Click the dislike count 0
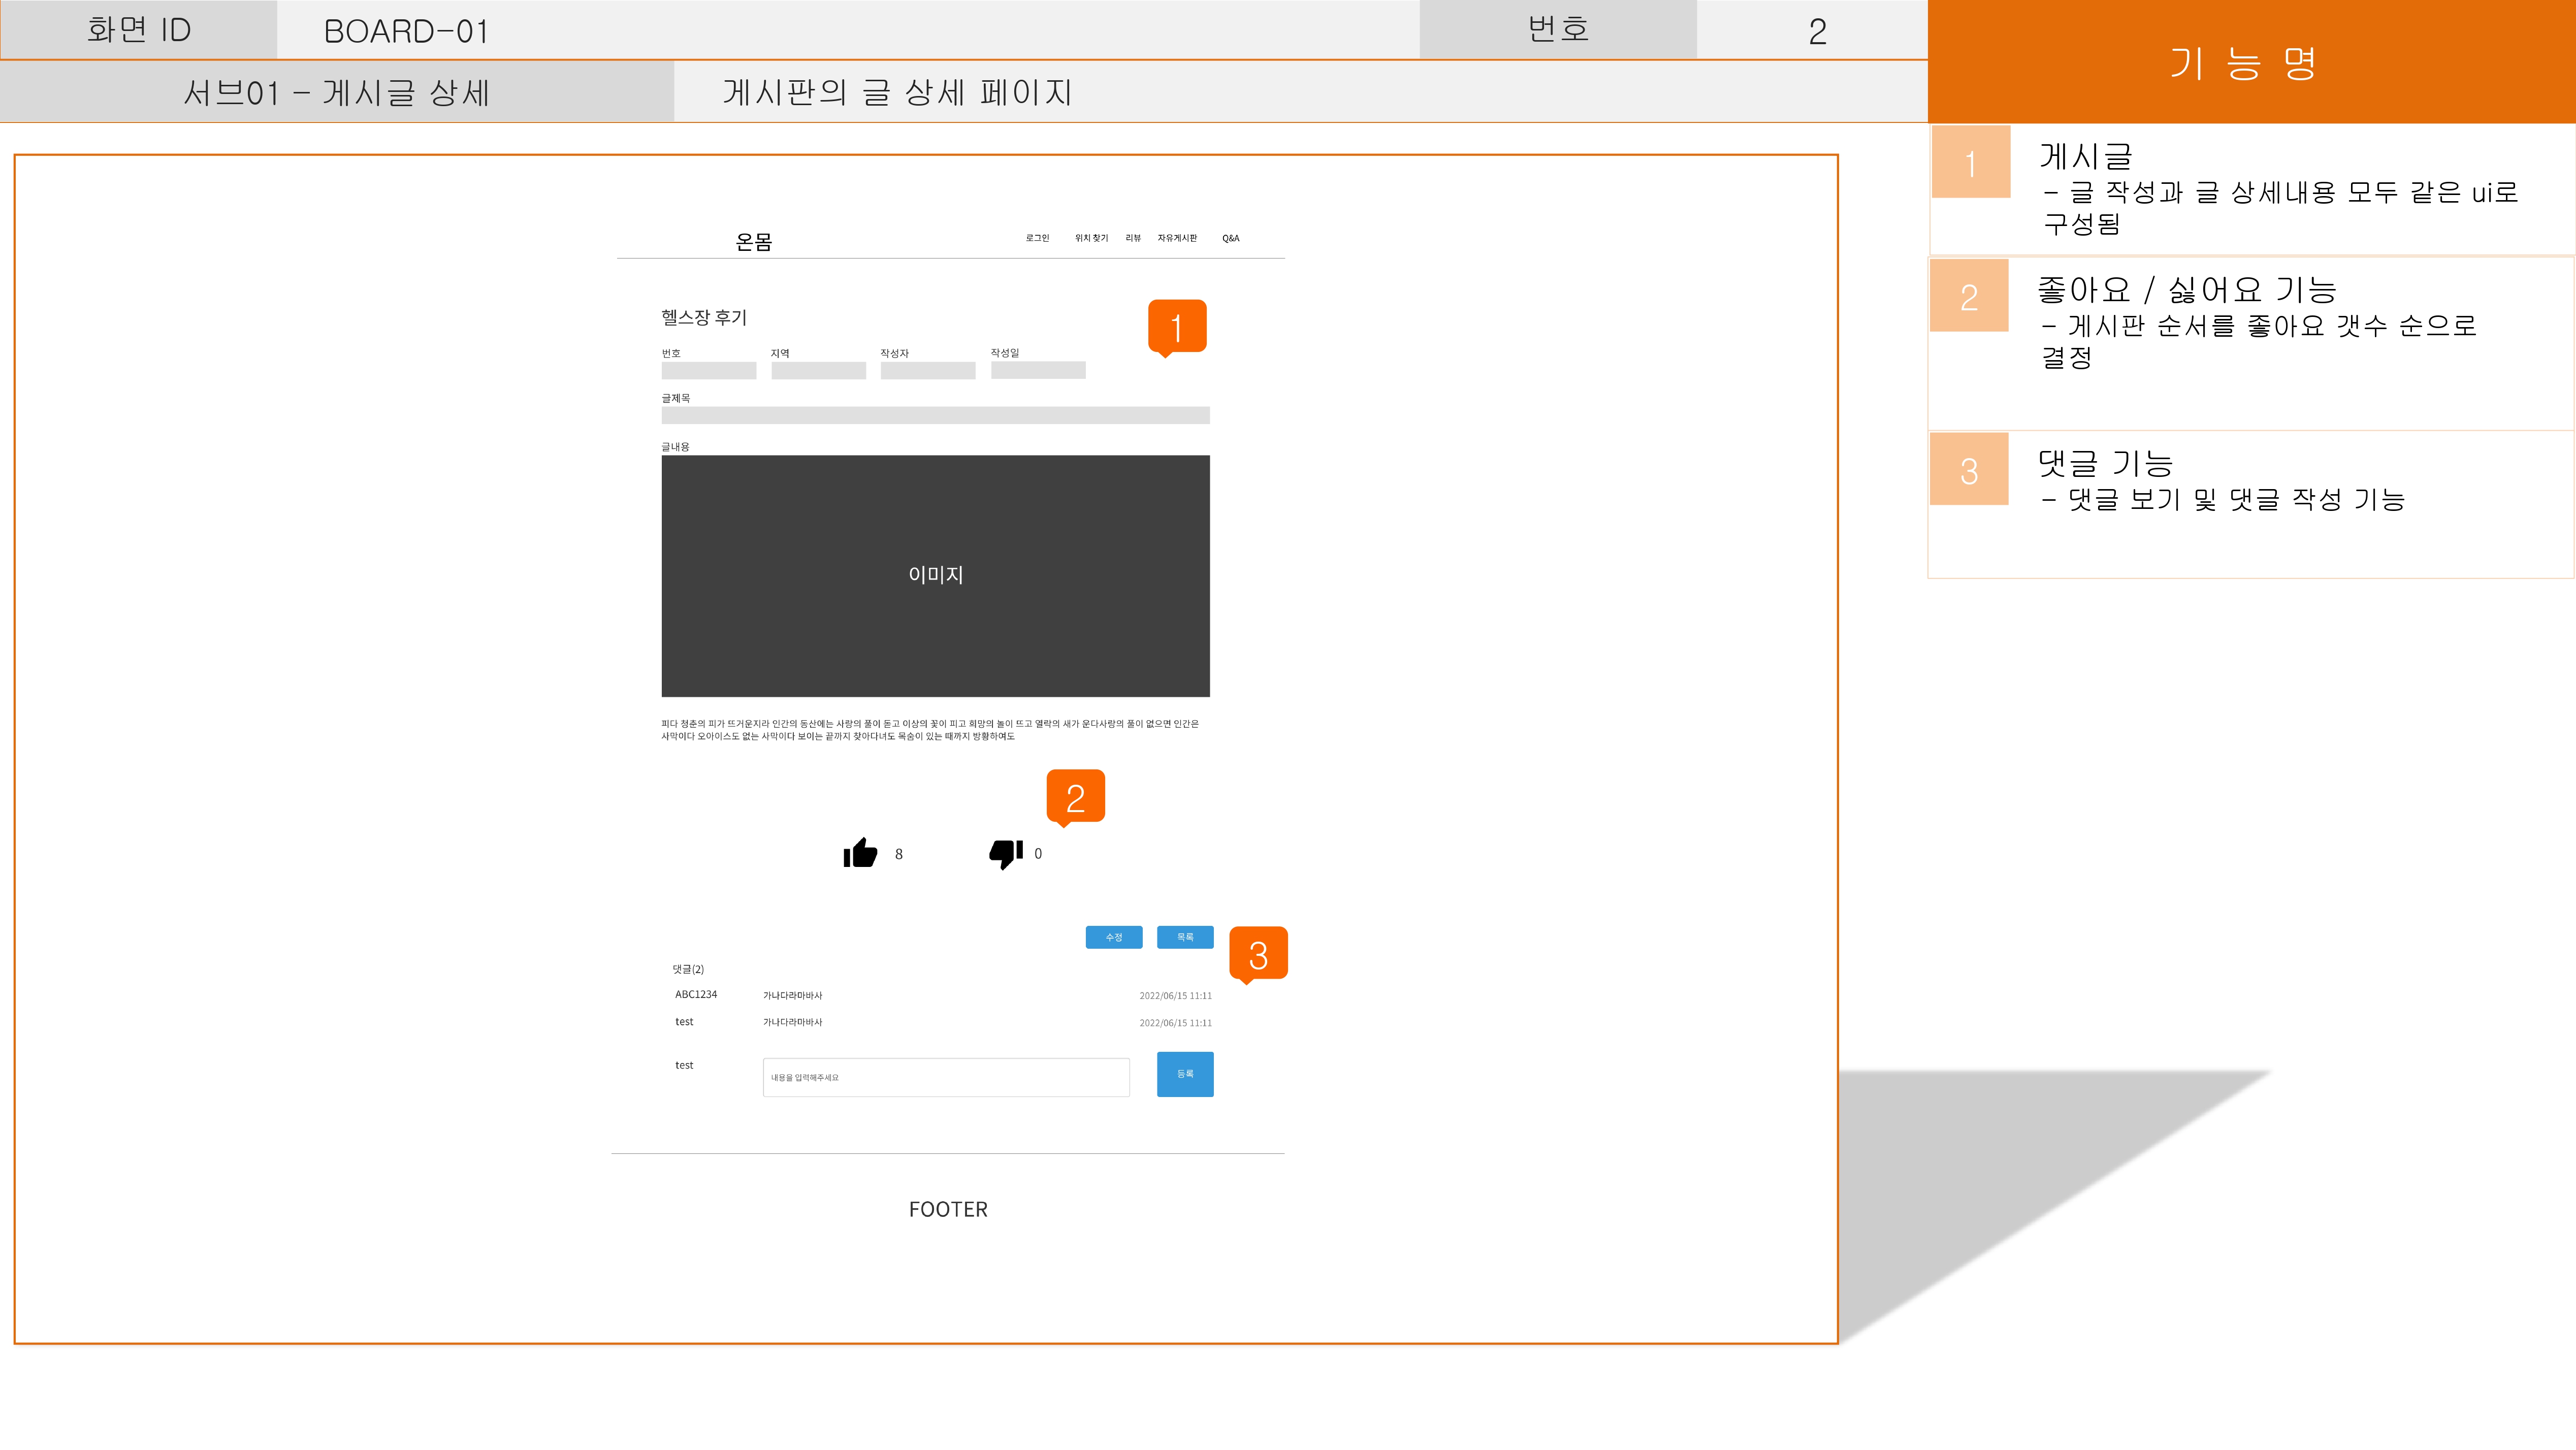Screen dimensions: 2576x1450 [x=1038, y=853]
